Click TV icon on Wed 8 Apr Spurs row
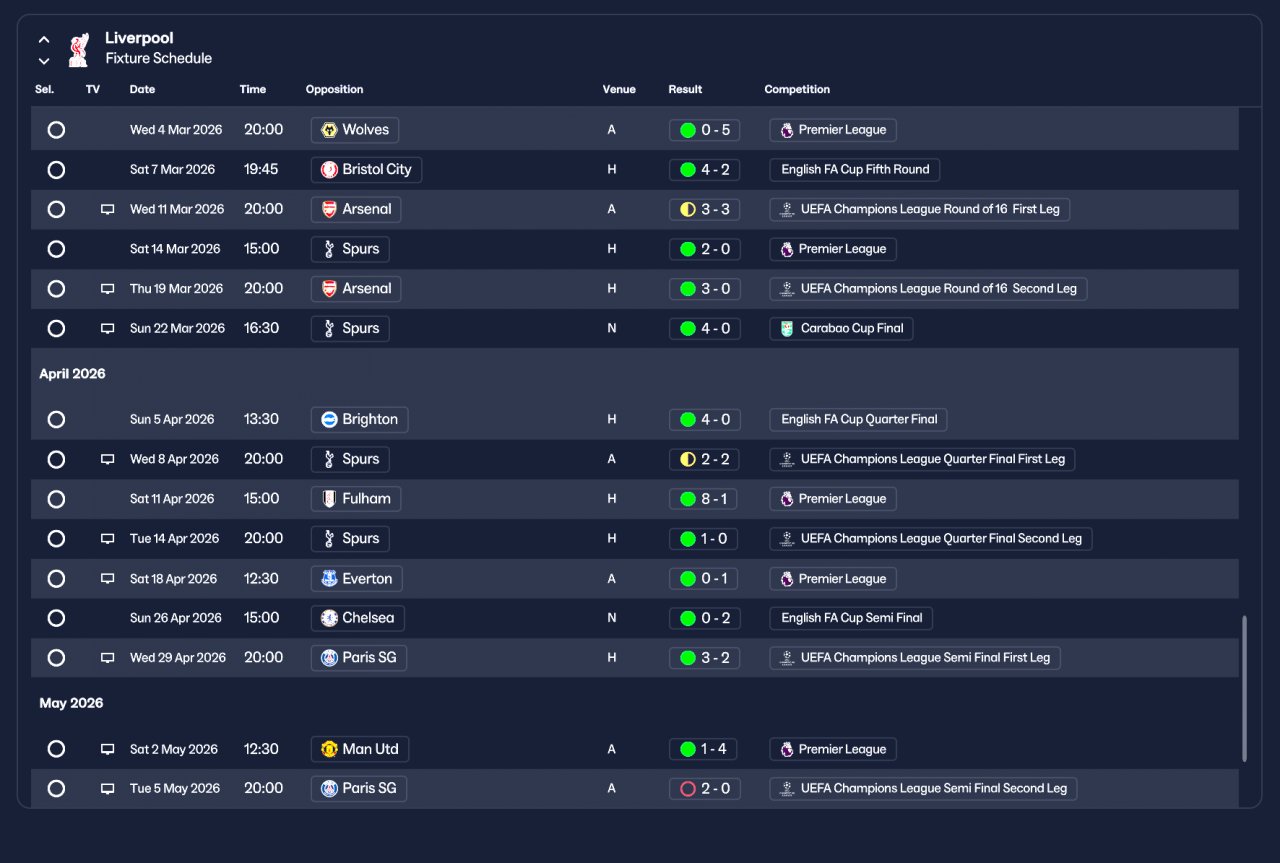 (107, 460)
